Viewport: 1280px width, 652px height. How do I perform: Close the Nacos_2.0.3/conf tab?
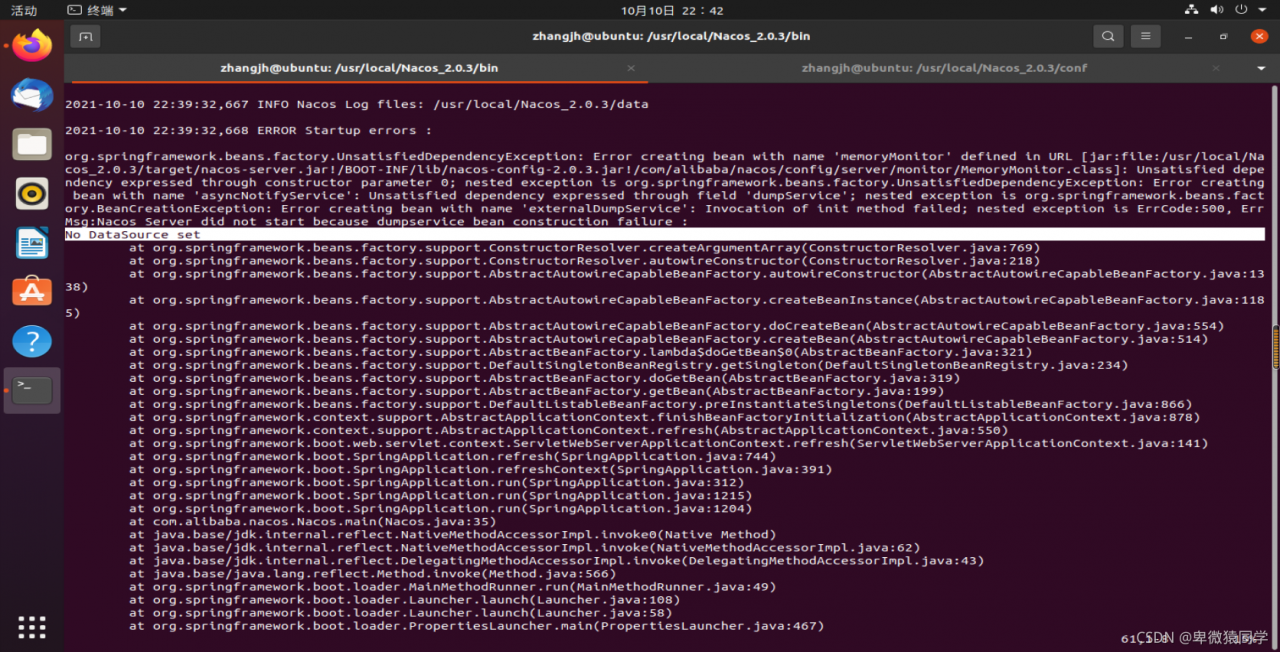click(1217, 68)
